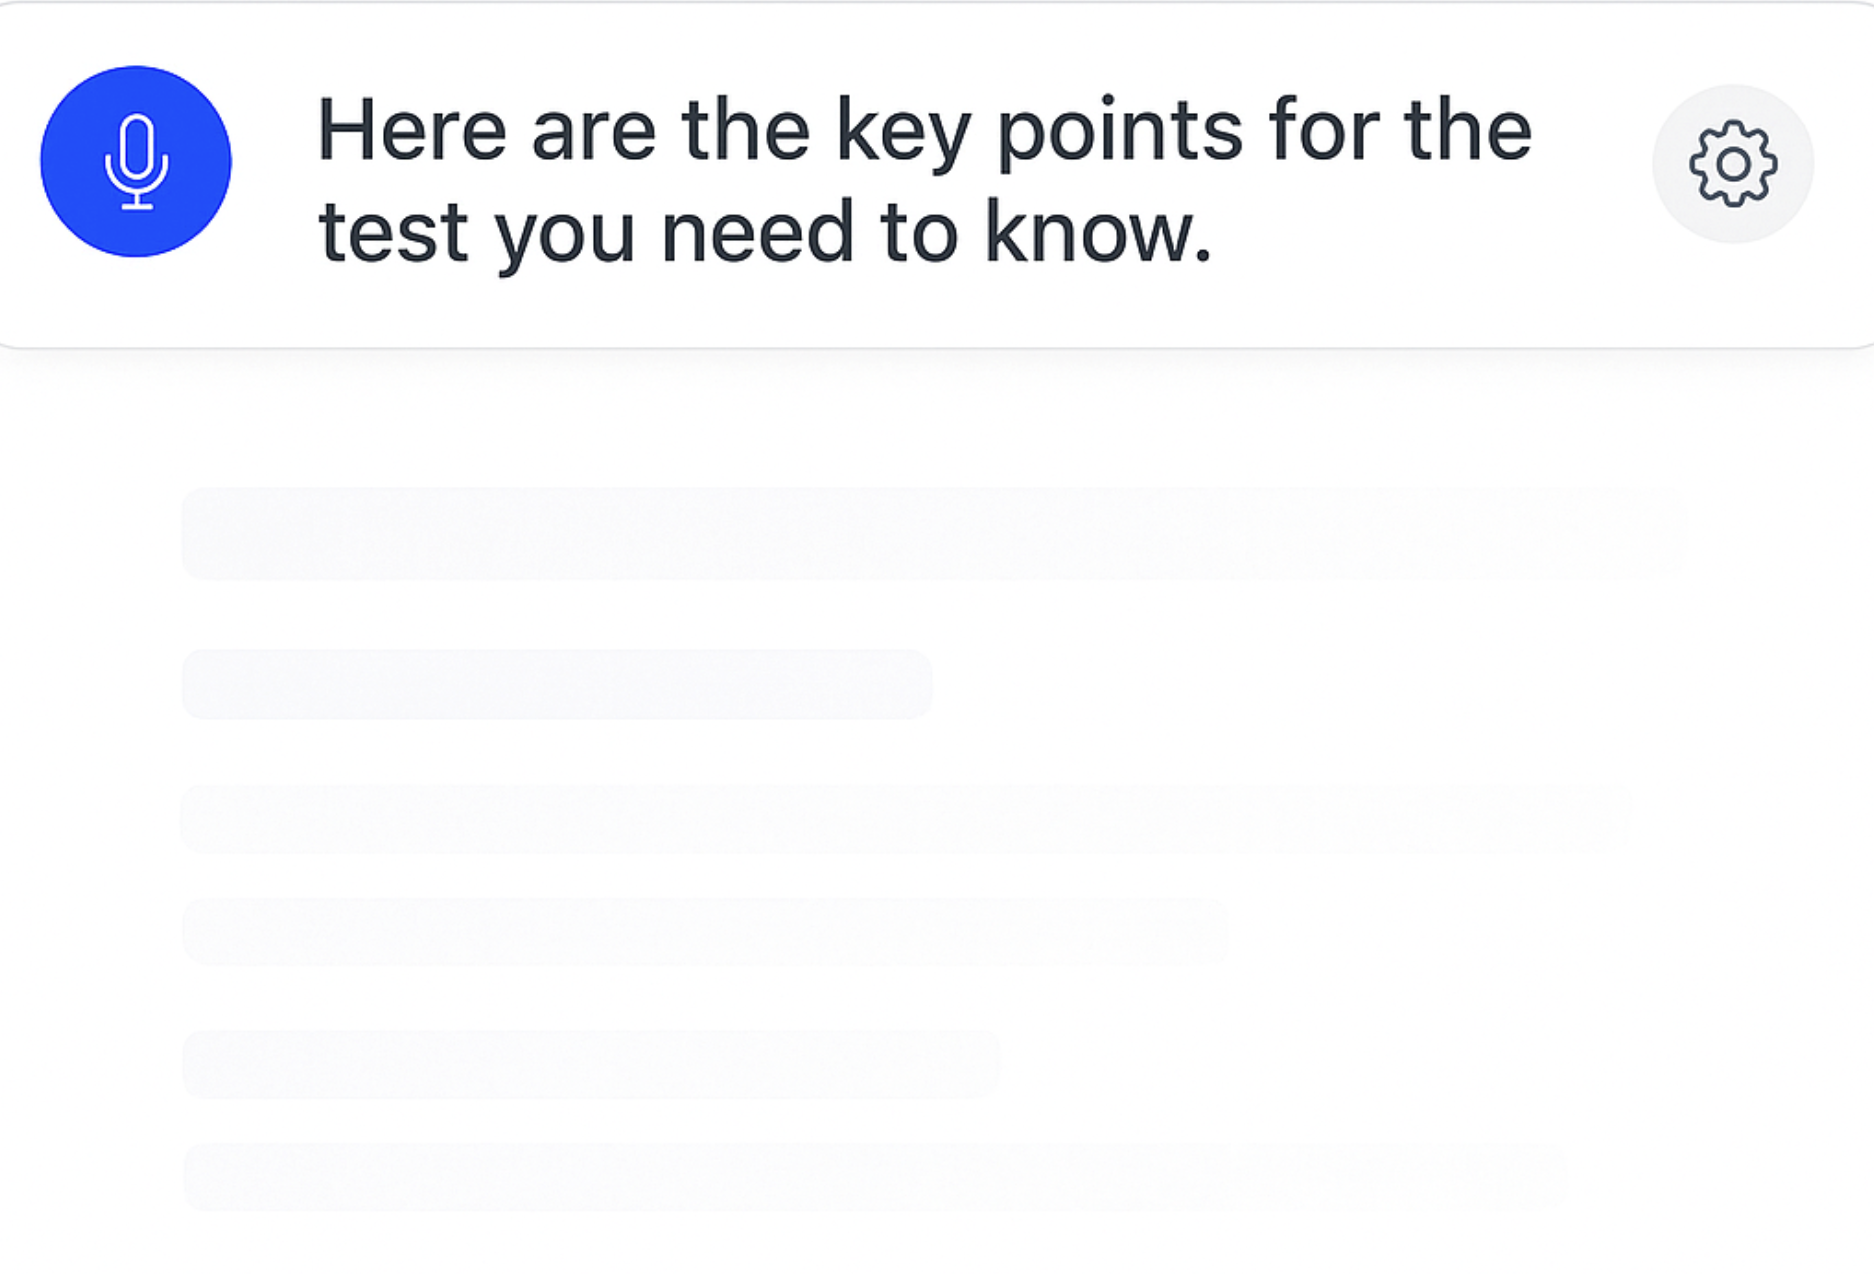Click the word 'you' in the transcript
The height and width of the screenshot is (1274, 1874).
tap(565, 236)
